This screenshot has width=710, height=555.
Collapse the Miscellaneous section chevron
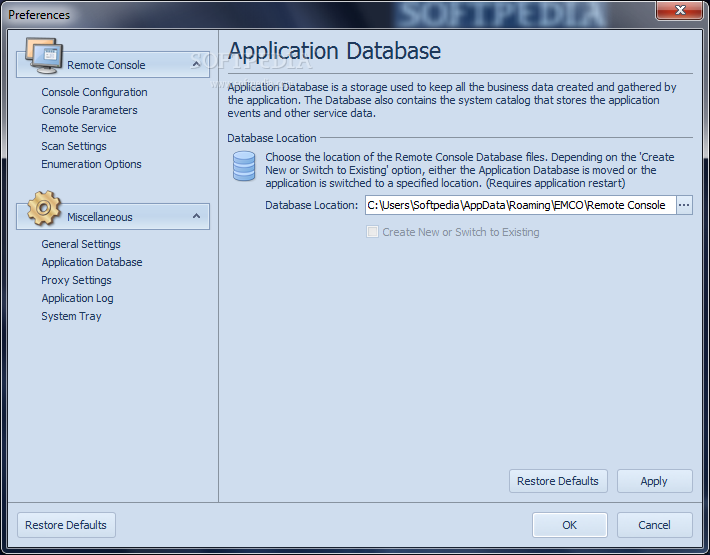click(x=196, y=216)
